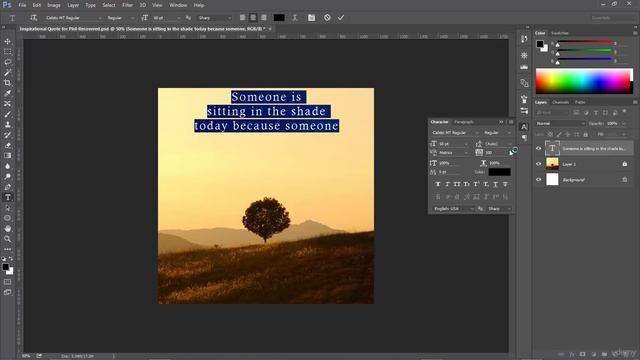This screenshot has width=640, height=360.
Task: Switch to the Paths tab
Action: pyautogui.click(x=580, y=102)
